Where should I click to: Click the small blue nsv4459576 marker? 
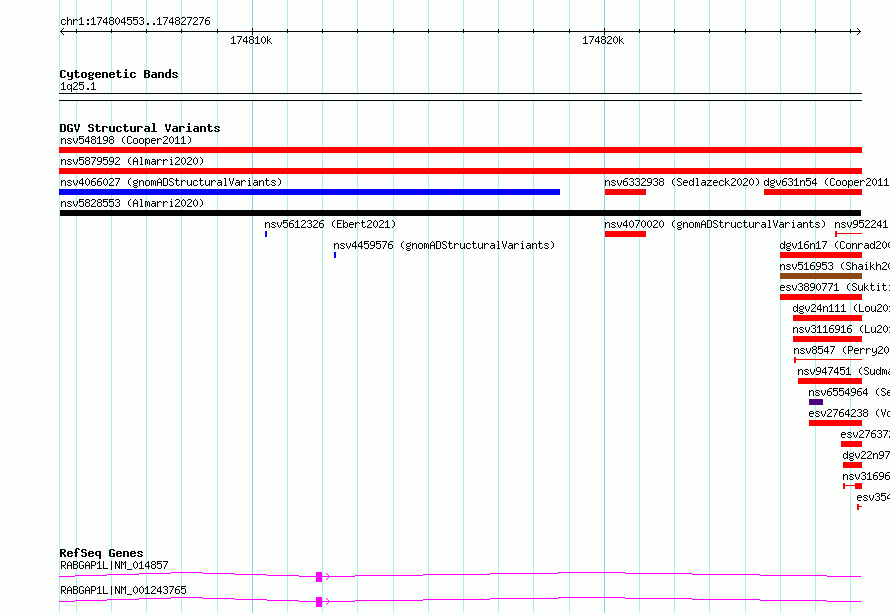(335, 255)
